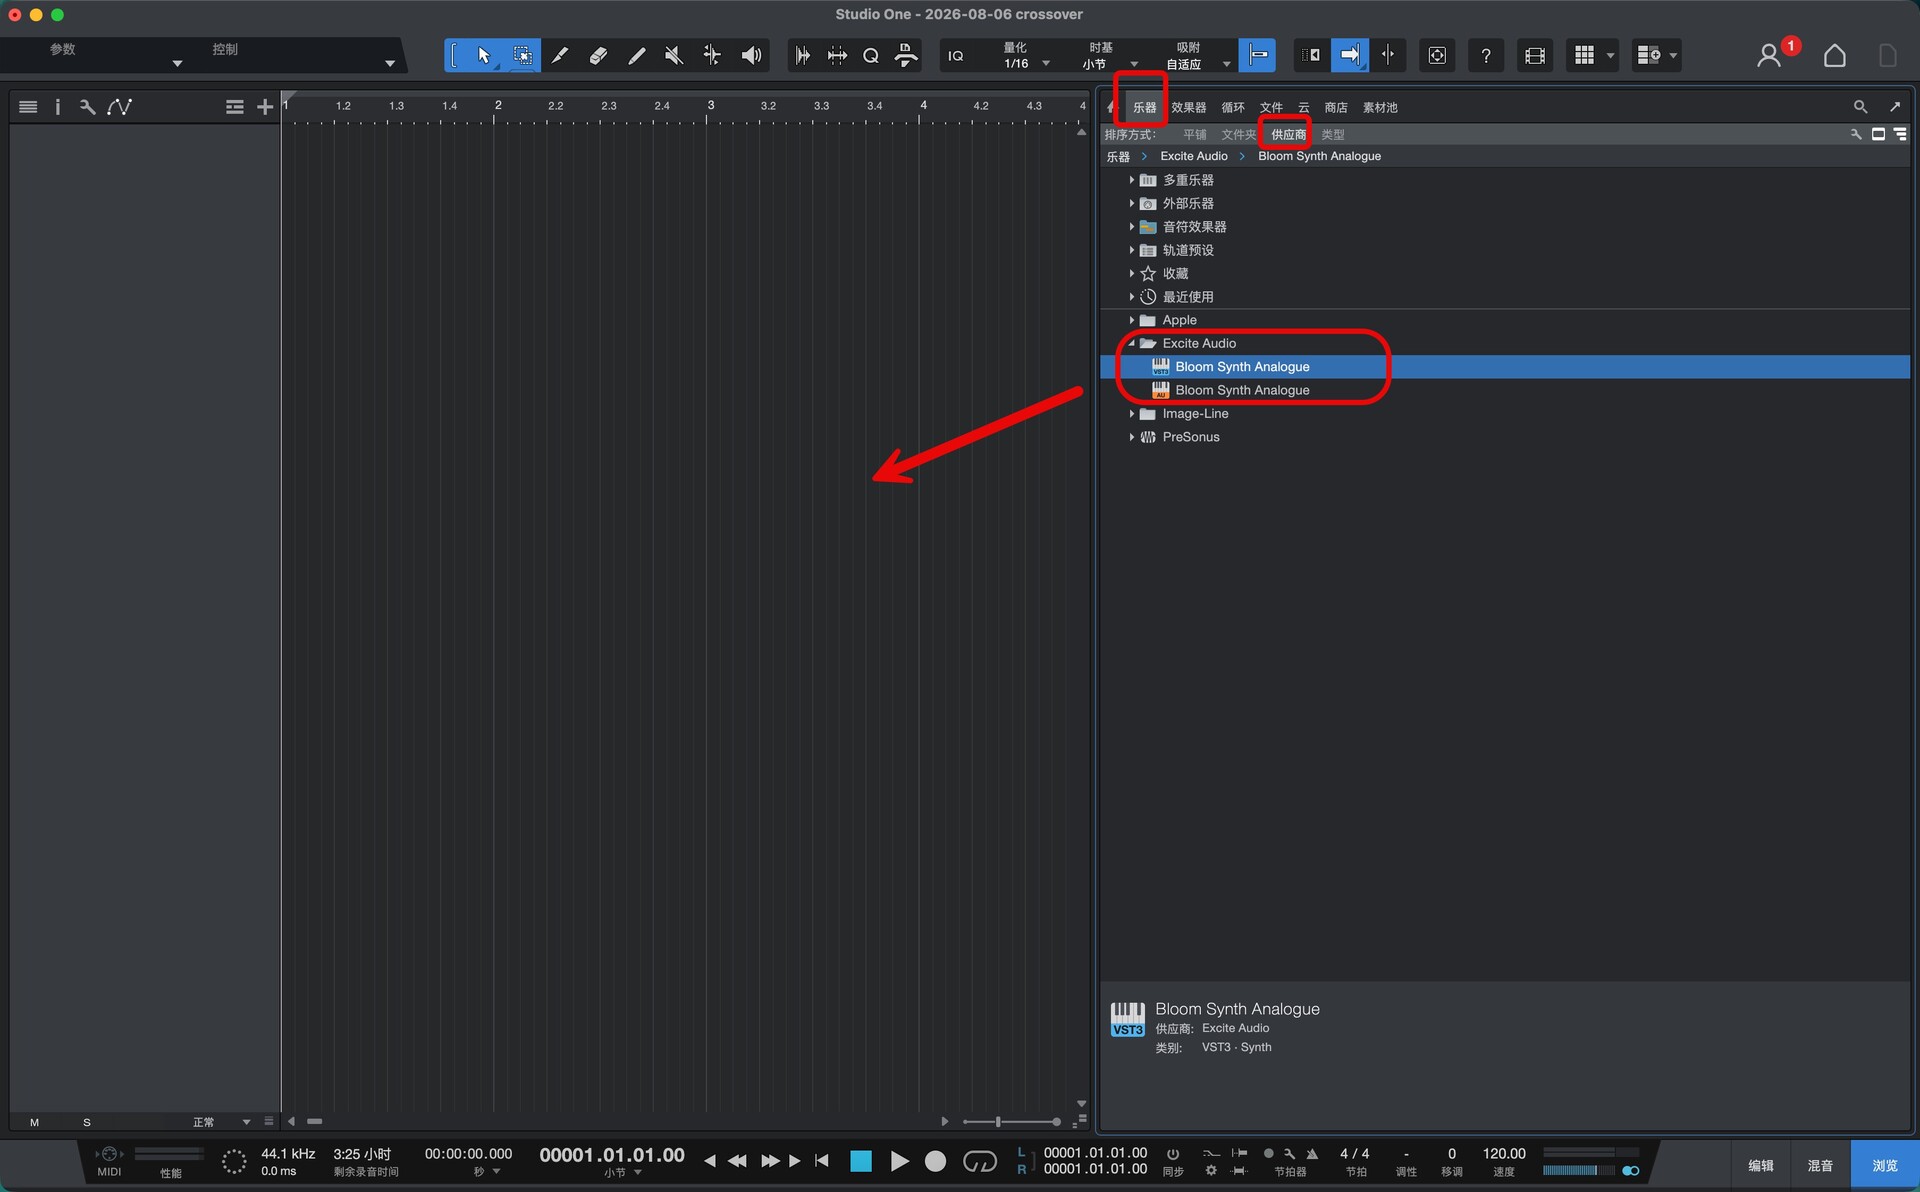1920x1192 pixels.
Task: Open the 混音 view button
Action: click(x=1820, y=1165)
